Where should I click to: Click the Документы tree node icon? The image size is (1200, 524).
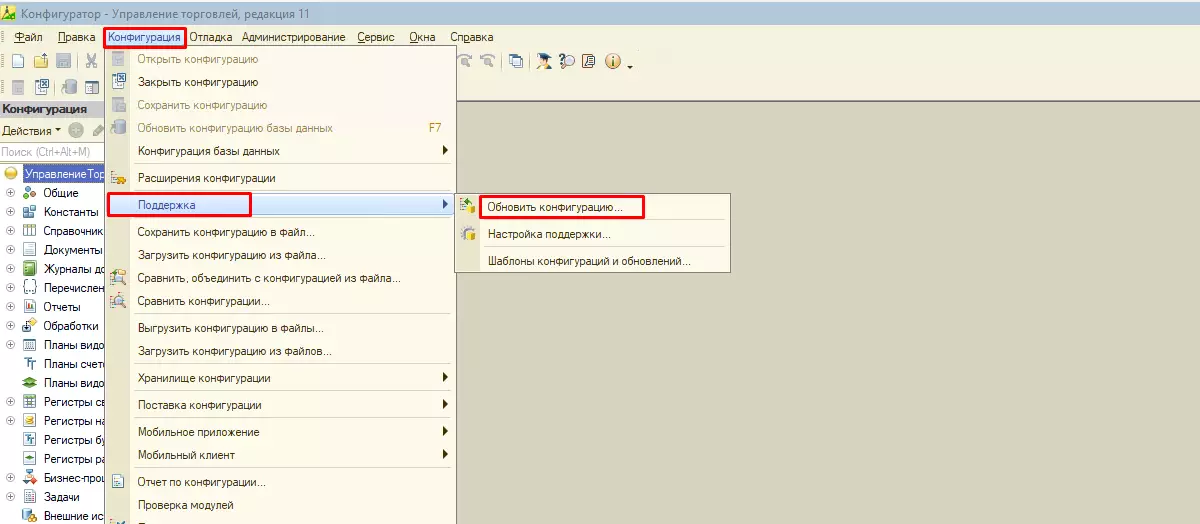(x=30, y=250)
